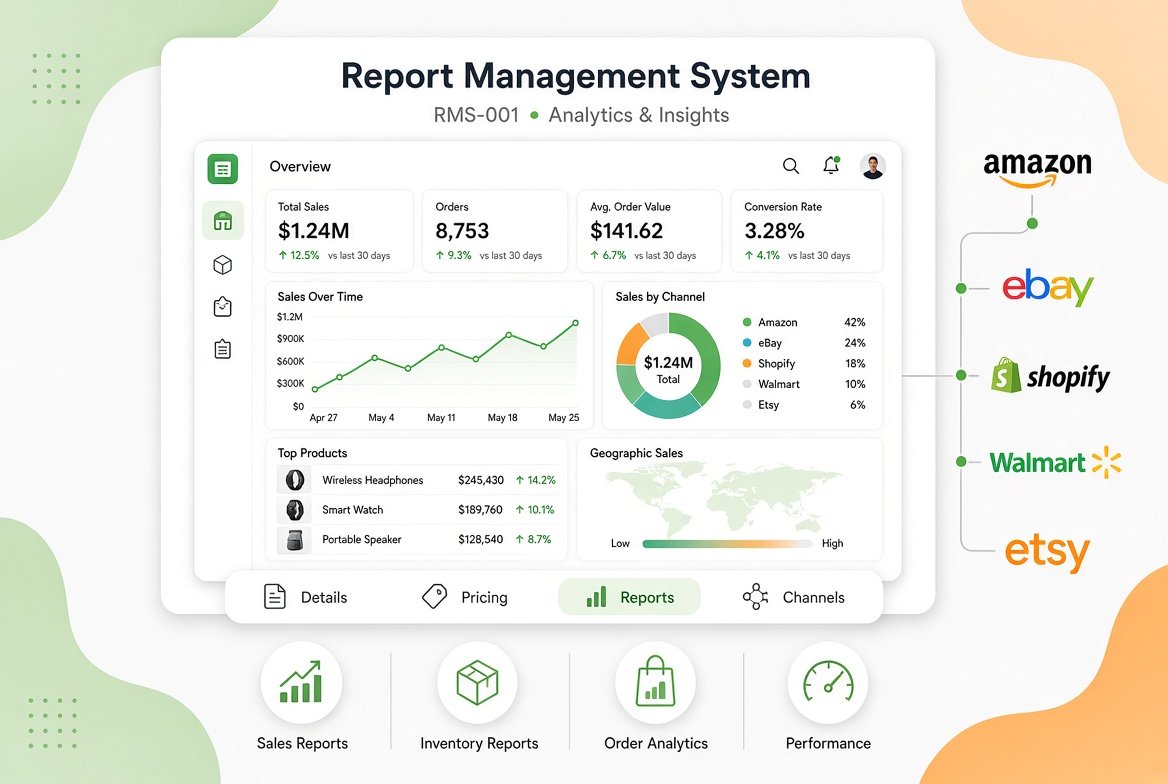Click the Shopify 18% legend value

tap(855, 364)
